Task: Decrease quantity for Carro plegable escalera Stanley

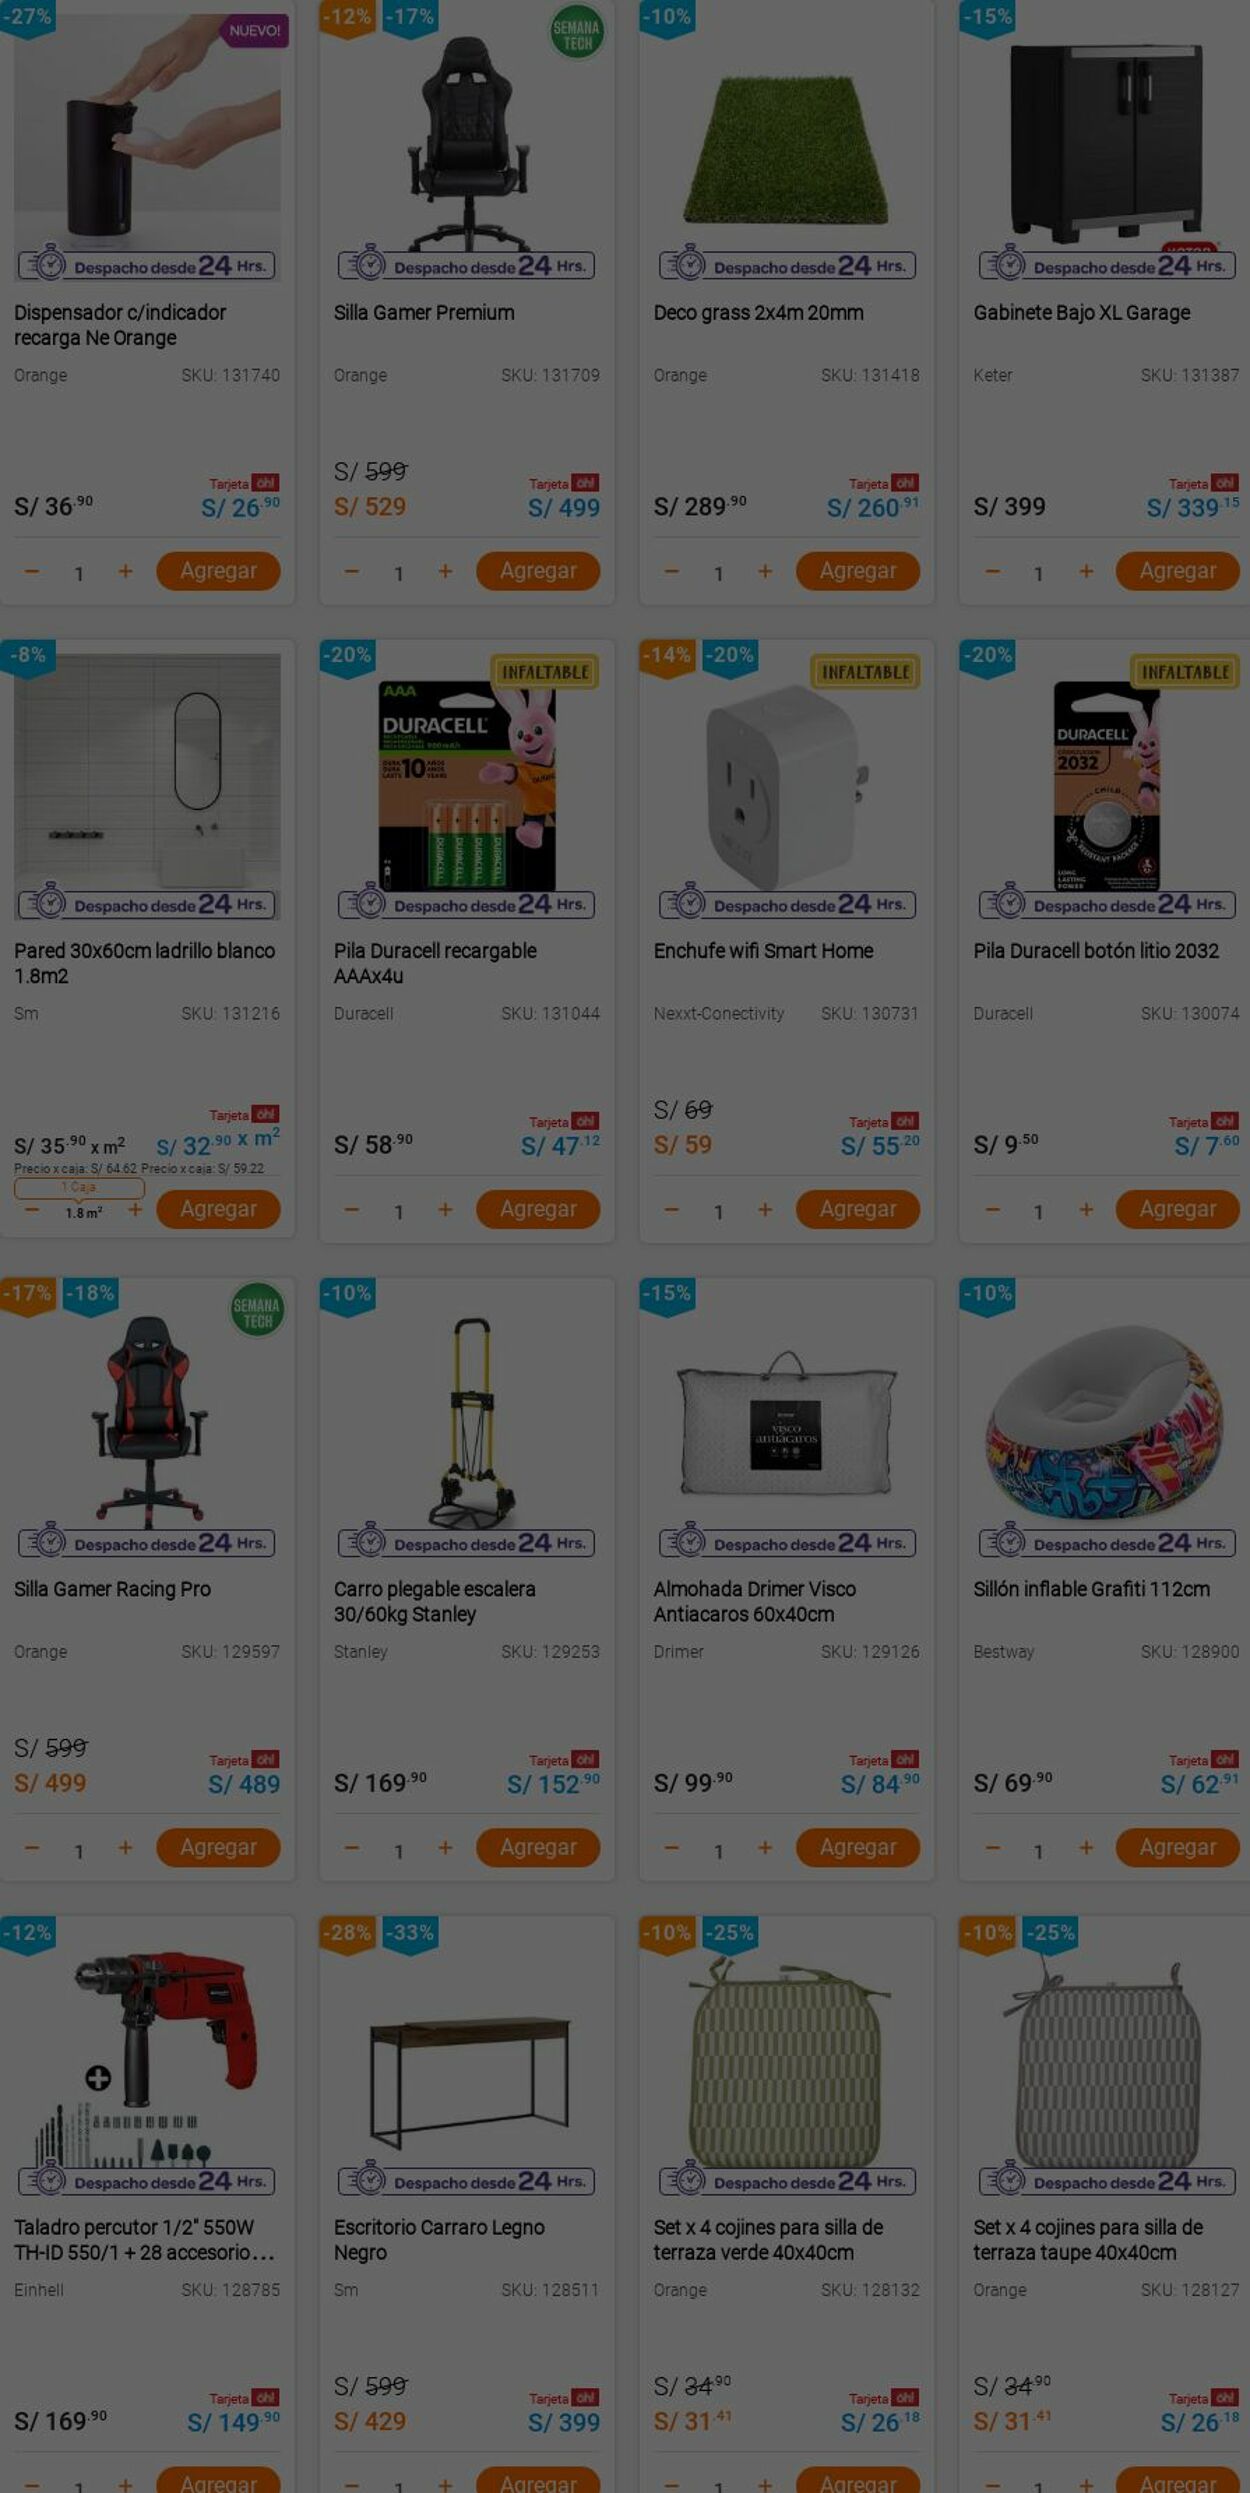Action: pos(351,1847)
